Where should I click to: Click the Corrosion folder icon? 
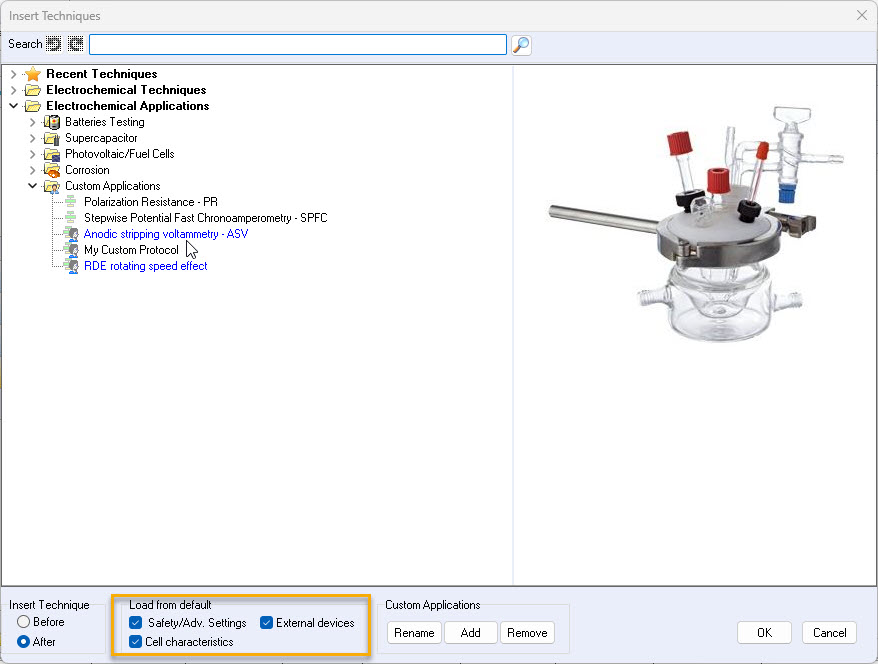pyautogui.click(x=52, y=170)
